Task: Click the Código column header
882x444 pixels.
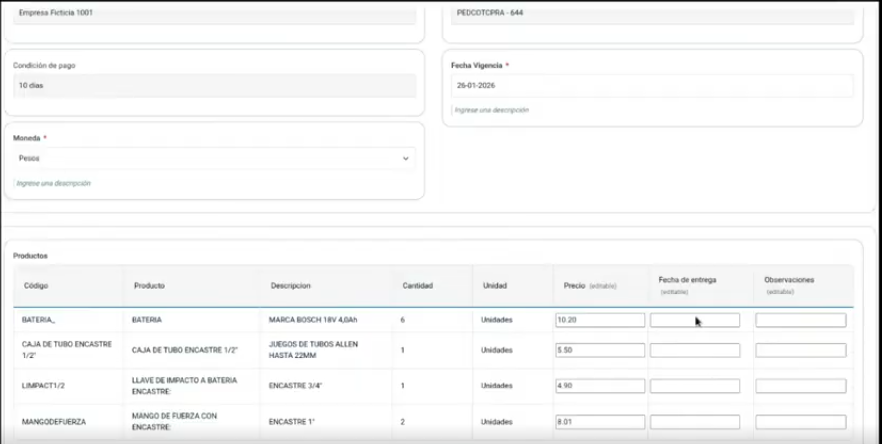Action: [36, 286]
